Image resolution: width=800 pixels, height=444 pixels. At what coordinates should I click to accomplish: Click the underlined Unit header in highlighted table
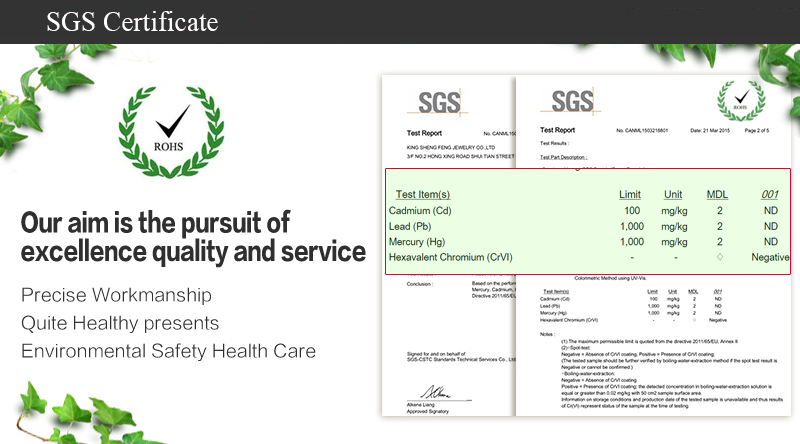[673, 194]
